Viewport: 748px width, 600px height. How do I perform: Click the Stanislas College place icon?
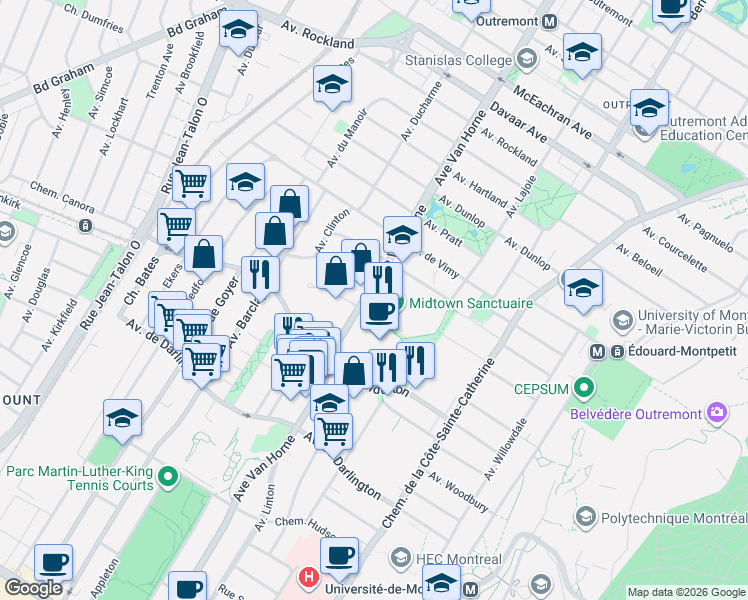click(x=527, y=60)
